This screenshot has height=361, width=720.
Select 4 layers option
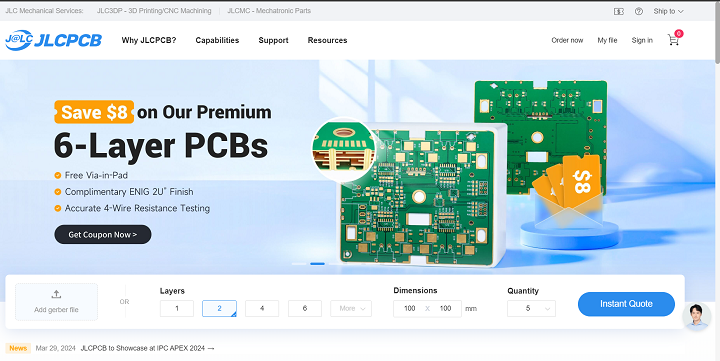click(x=262, y=309)
